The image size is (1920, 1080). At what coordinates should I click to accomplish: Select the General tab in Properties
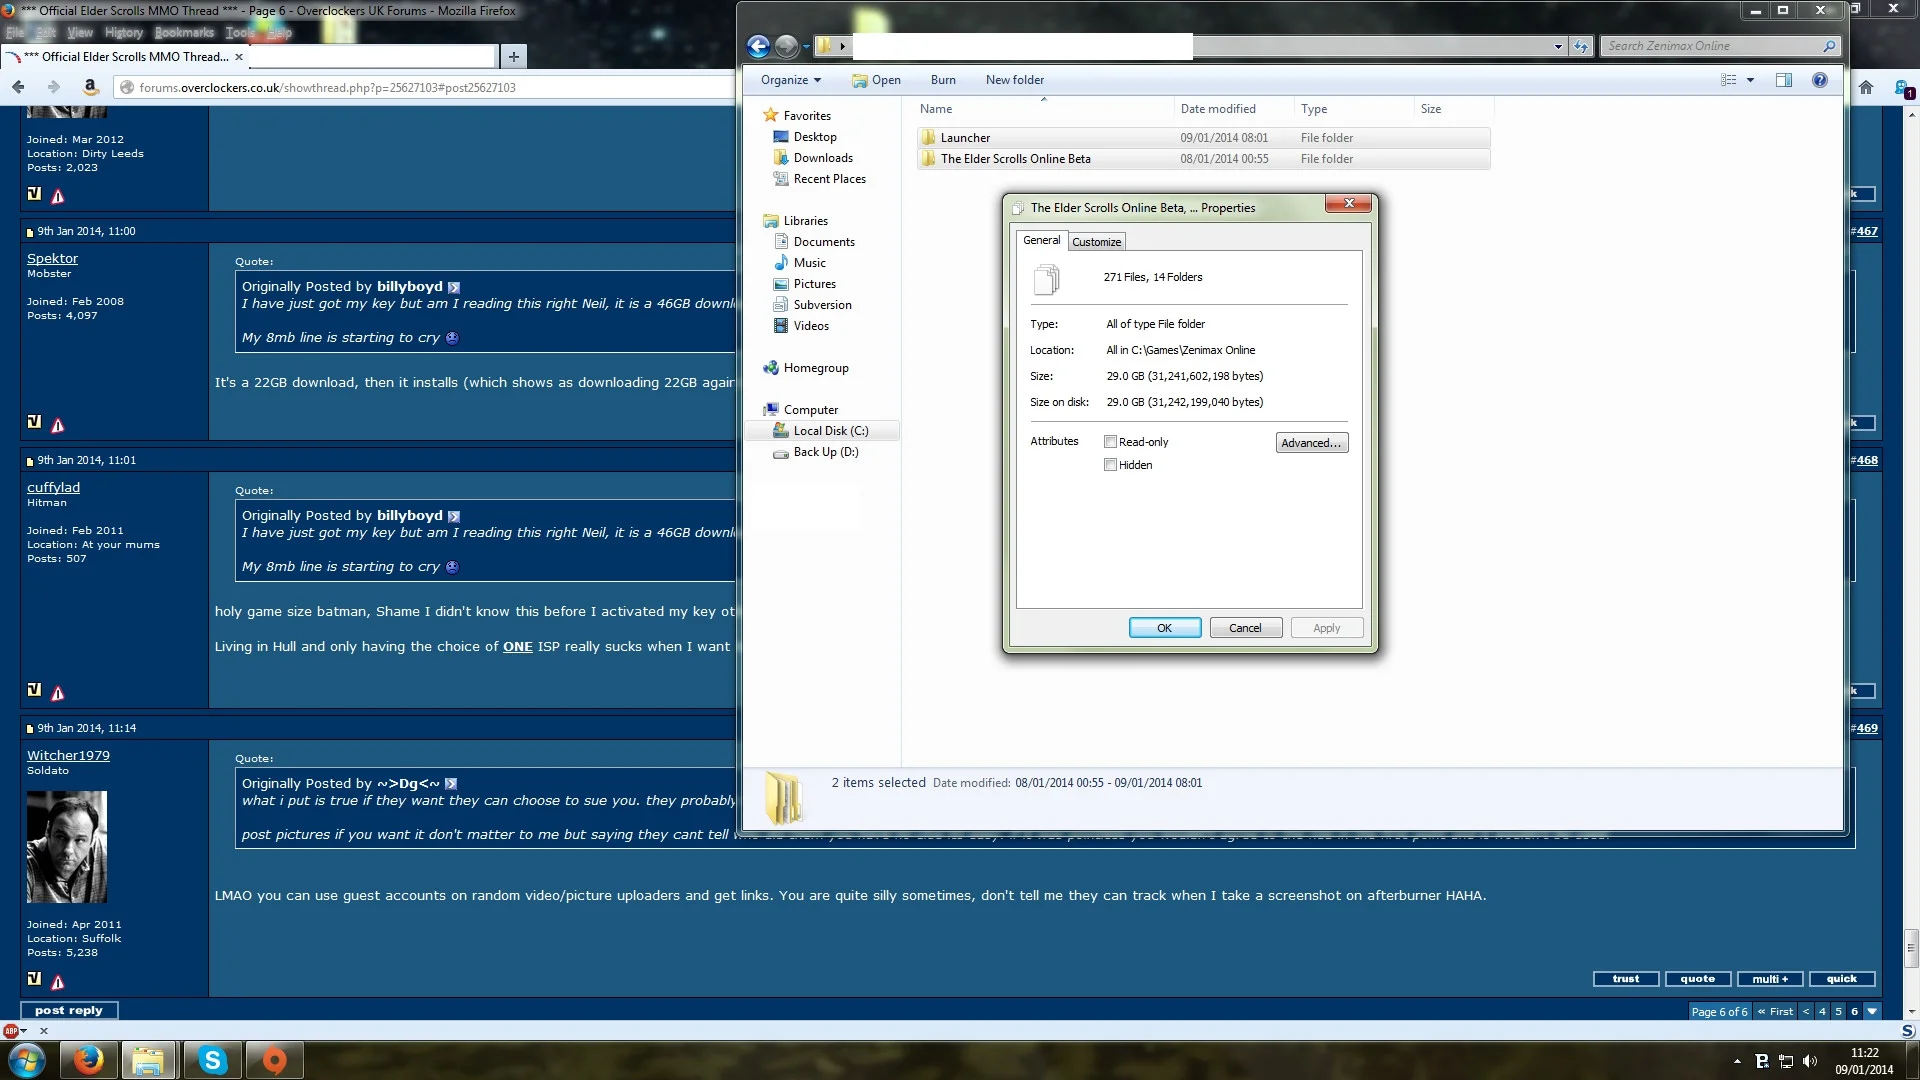(1041, 240)
